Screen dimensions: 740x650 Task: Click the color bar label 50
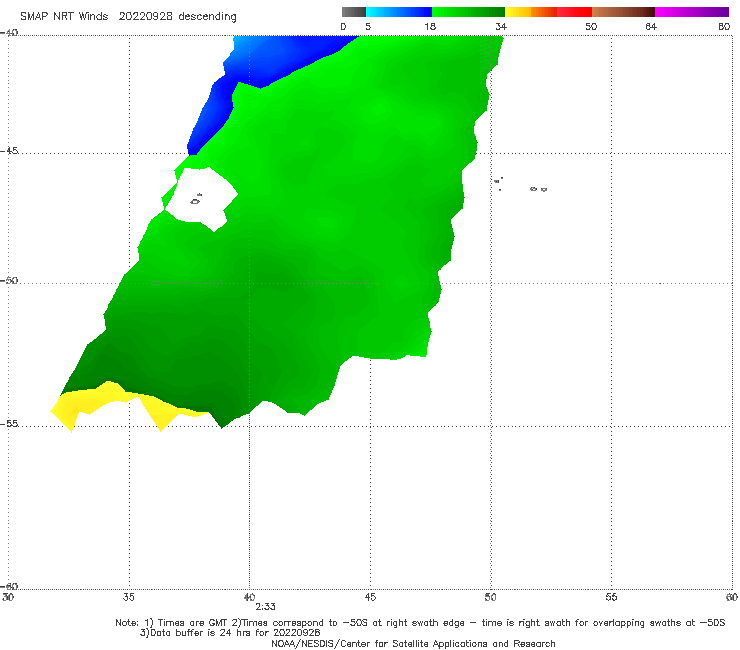point(591,27)
